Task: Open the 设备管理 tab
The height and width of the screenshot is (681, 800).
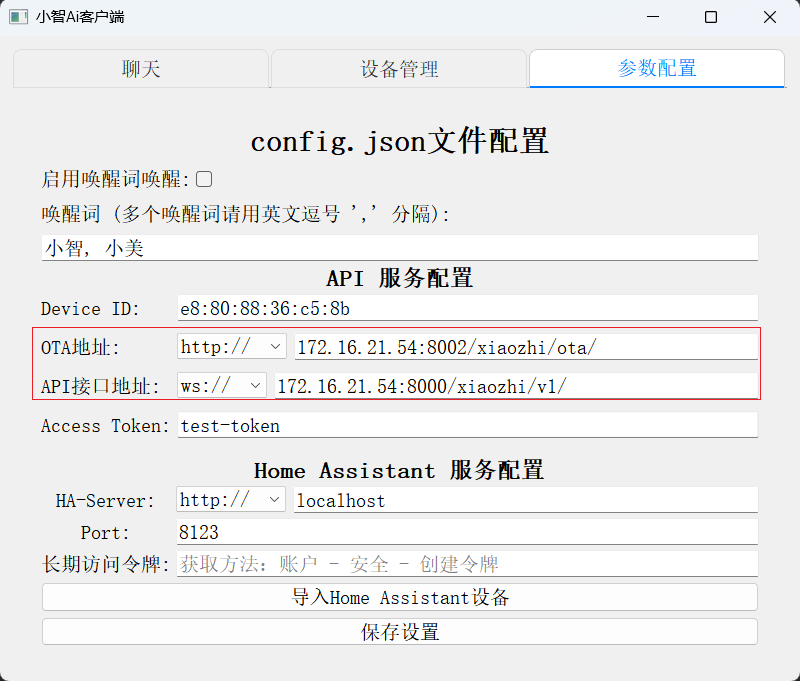Action: coord(399,69)
